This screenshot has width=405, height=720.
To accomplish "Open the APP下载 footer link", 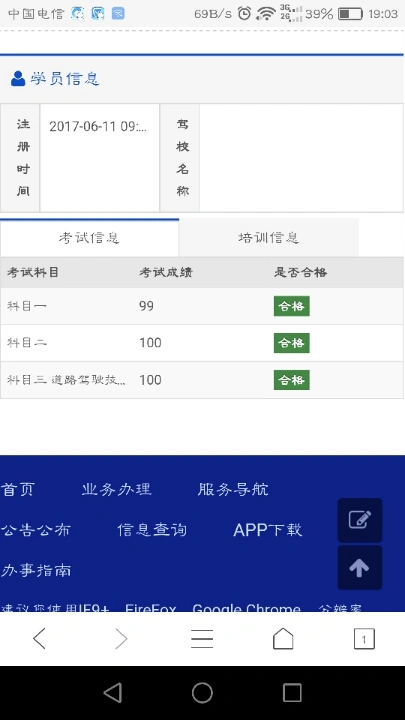I will click(x=268, y=530).
